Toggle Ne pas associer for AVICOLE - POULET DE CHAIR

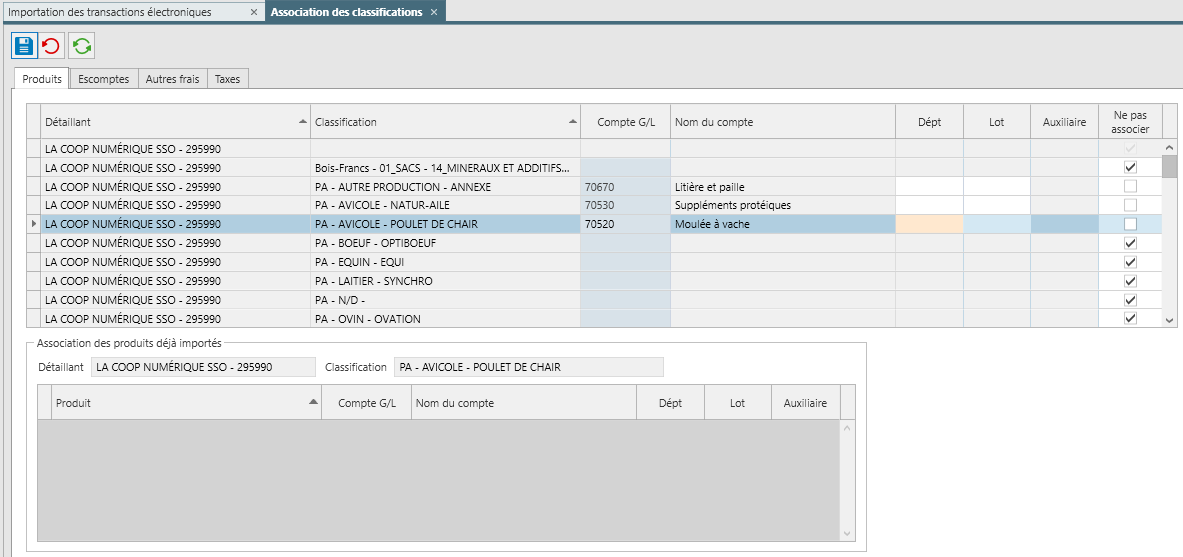click(1130, 224)
